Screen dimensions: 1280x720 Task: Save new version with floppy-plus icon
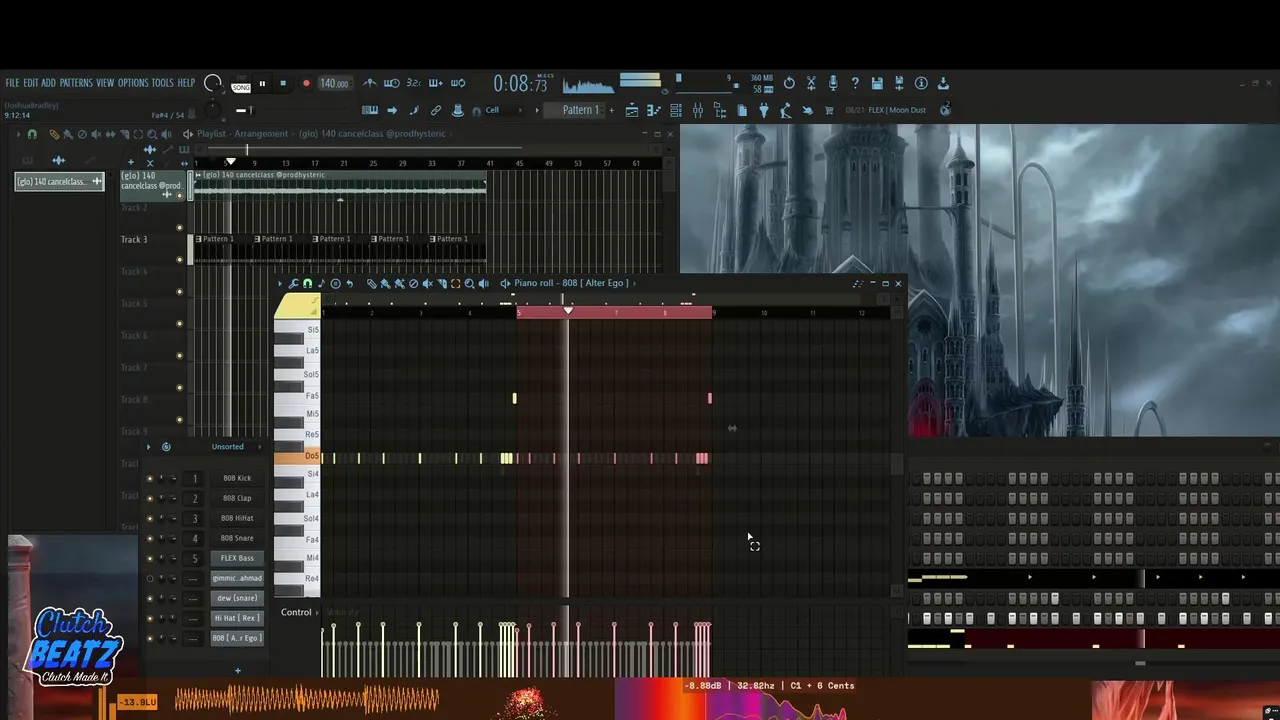coord(900,83)
